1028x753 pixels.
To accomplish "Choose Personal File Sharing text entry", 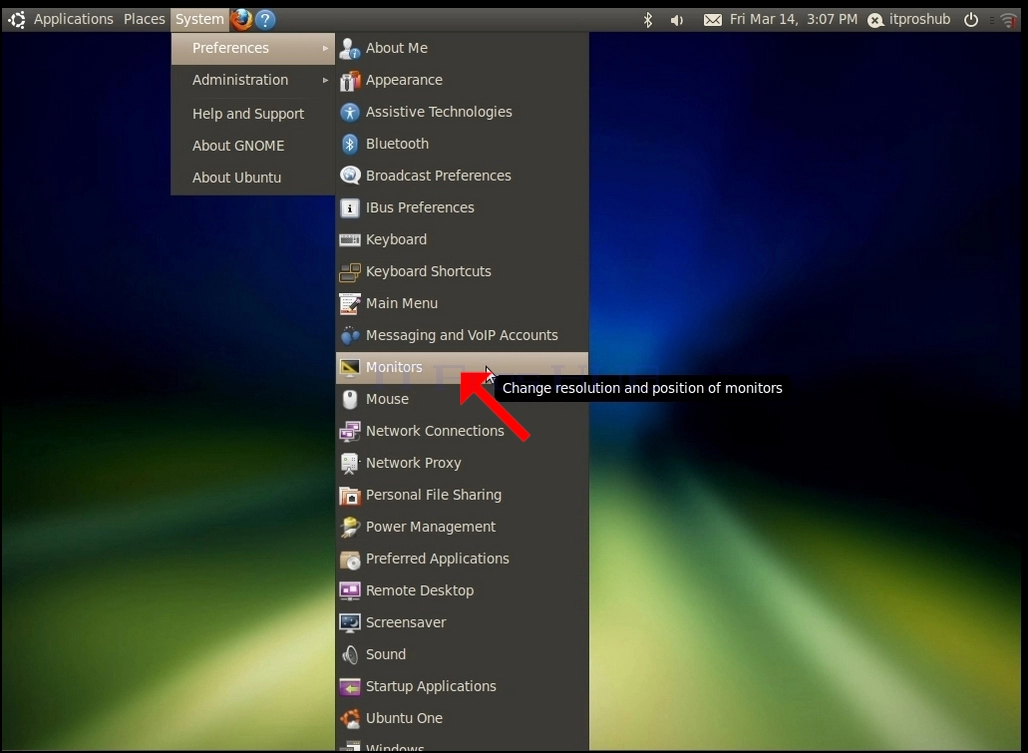I will [433, 495].
